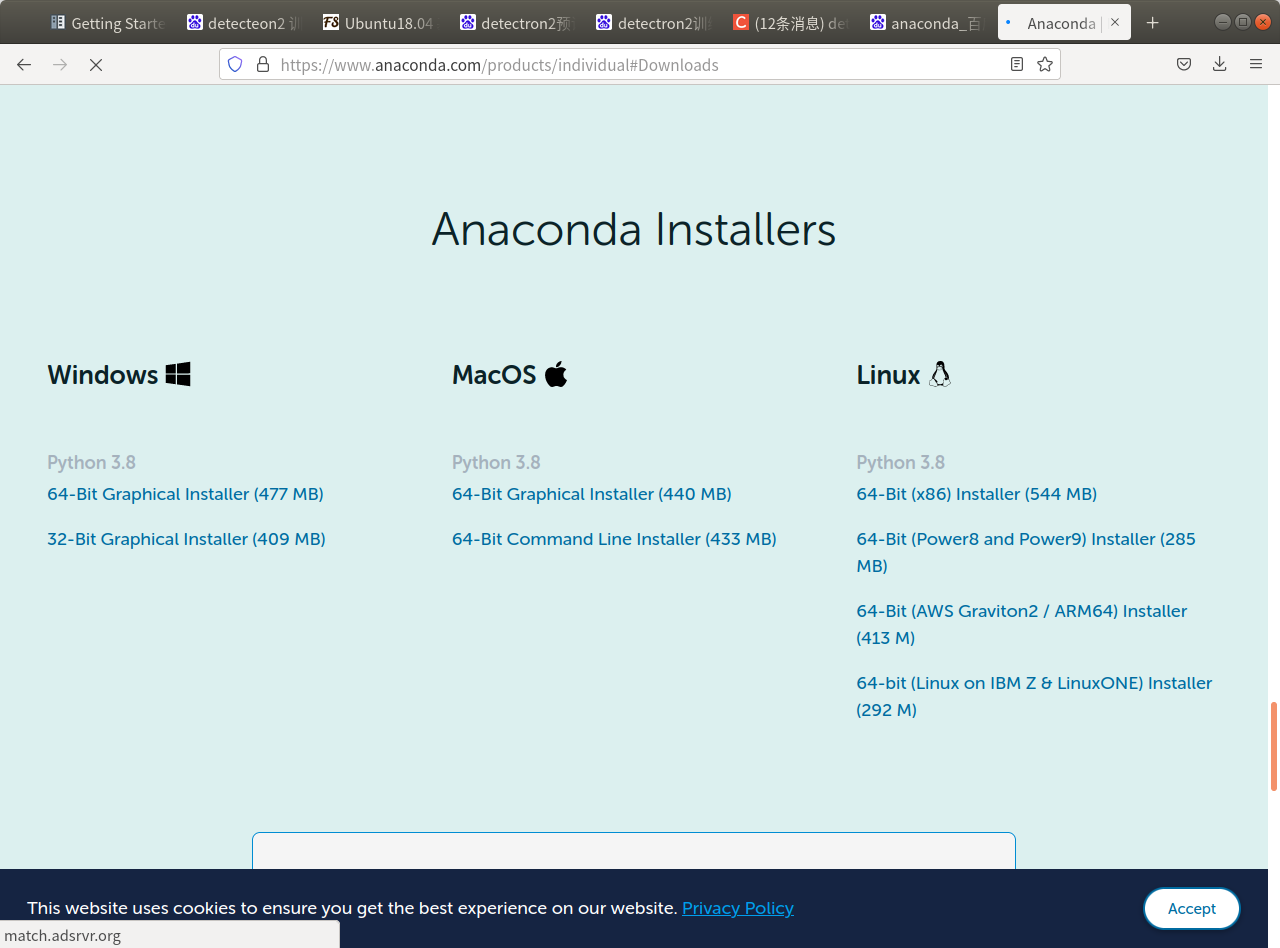The width and height of the screenshot is (1280, 948).
Task: Download MacOS 64-Bit Command Line Installer
Action: click(614, 539)
